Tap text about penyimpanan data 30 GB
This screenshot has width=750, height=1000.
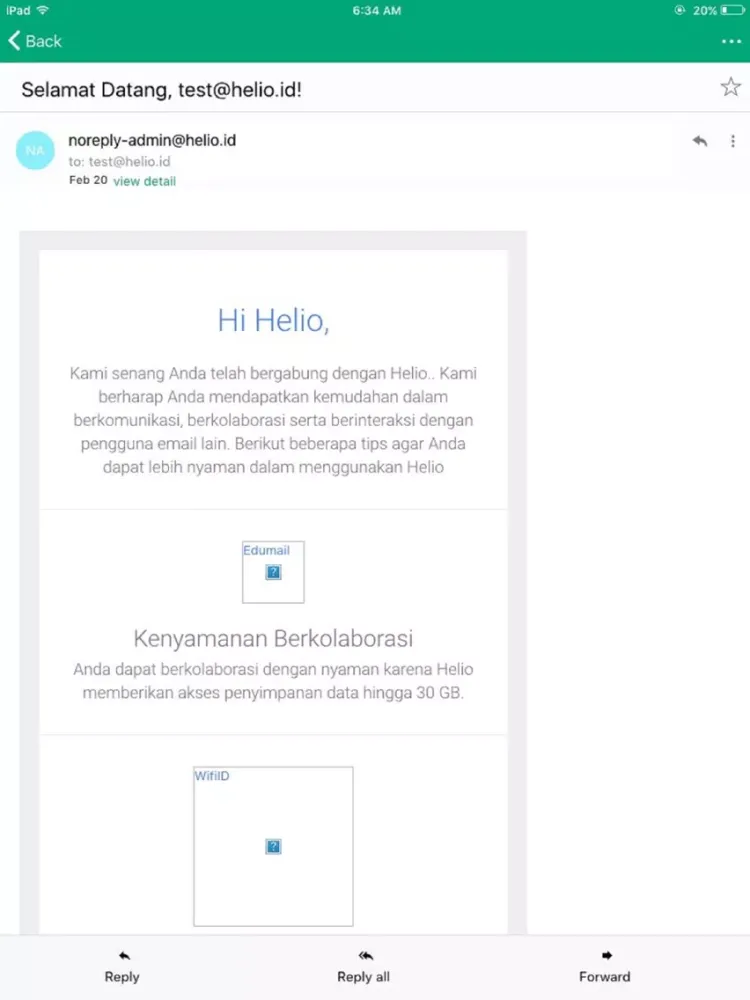(273, 681)
